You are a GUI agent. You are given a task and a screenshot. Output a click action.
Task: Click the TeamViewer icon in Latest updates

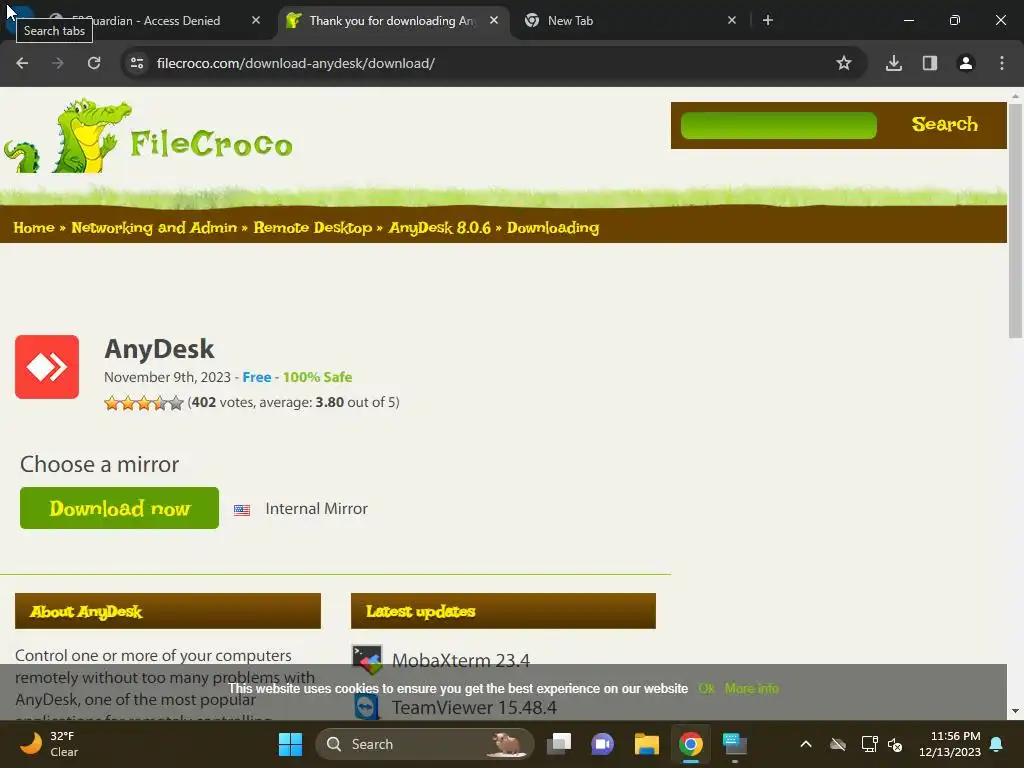[x=367, y=707]
